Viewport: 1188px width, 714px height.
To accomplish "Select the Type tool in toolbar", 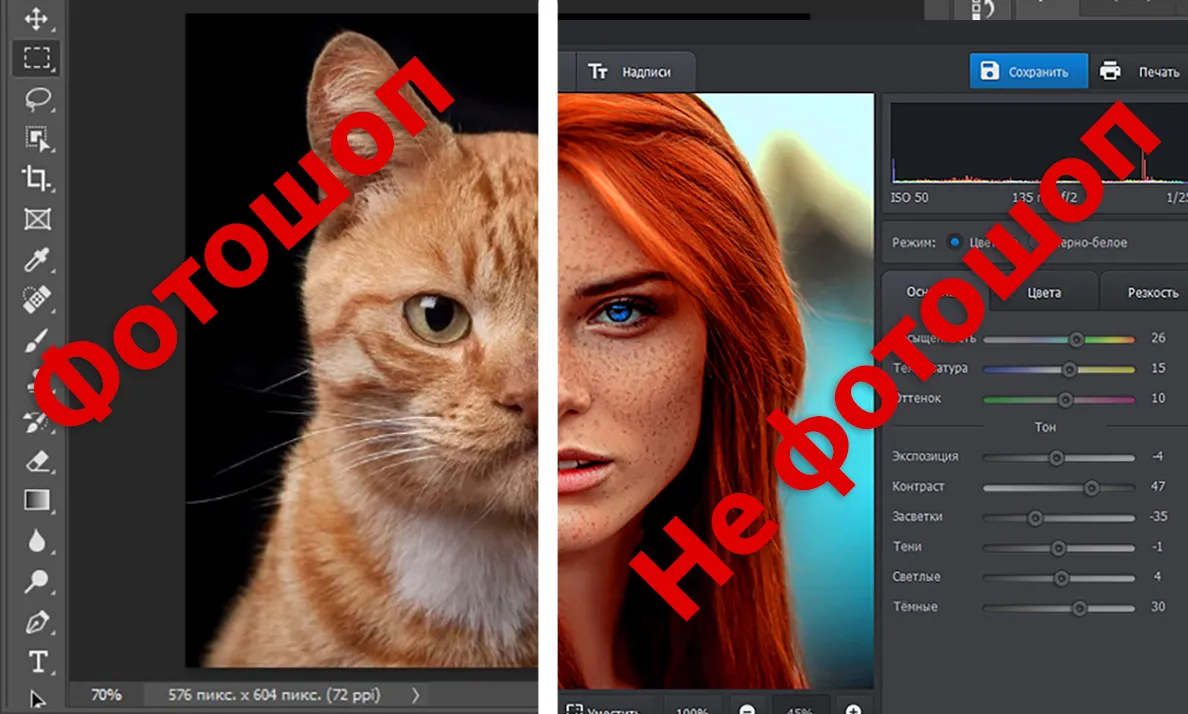I will (x=38, y=662).
